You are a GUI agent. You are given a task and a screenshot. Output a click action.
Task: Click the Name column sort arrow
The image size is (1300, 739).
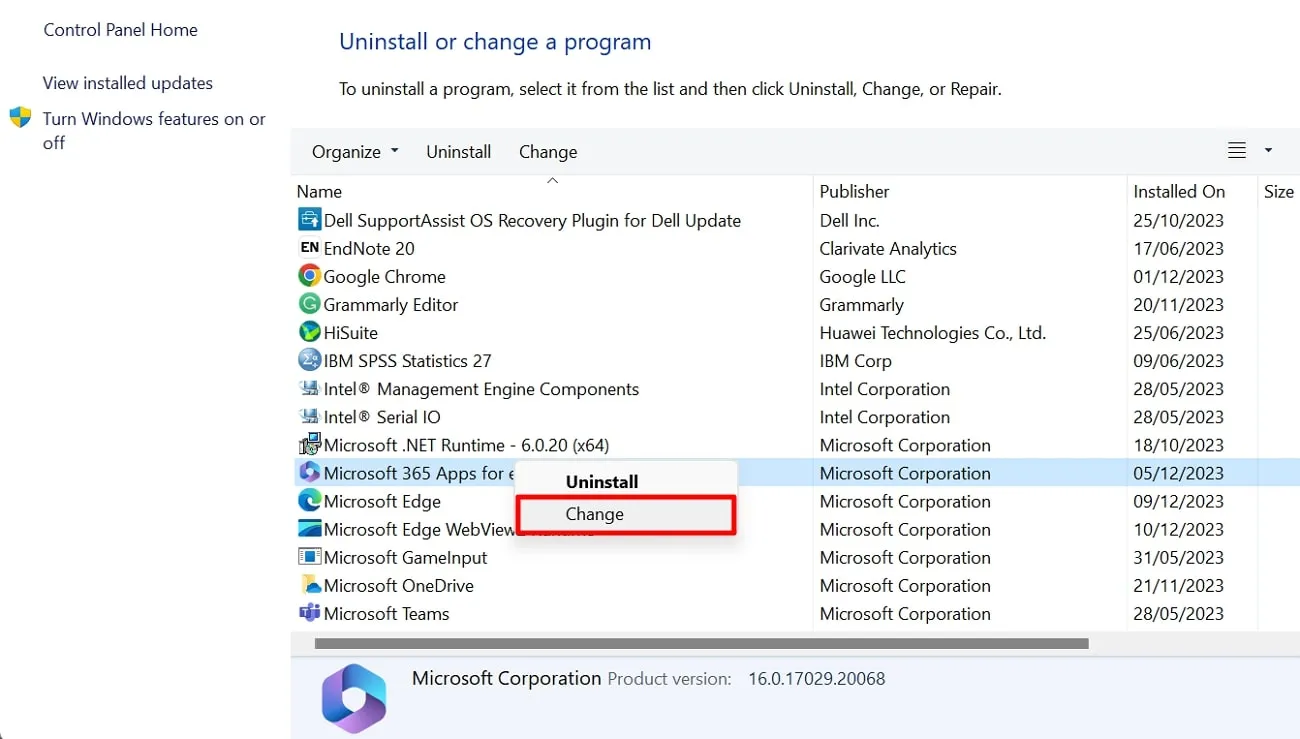(552, 181)
